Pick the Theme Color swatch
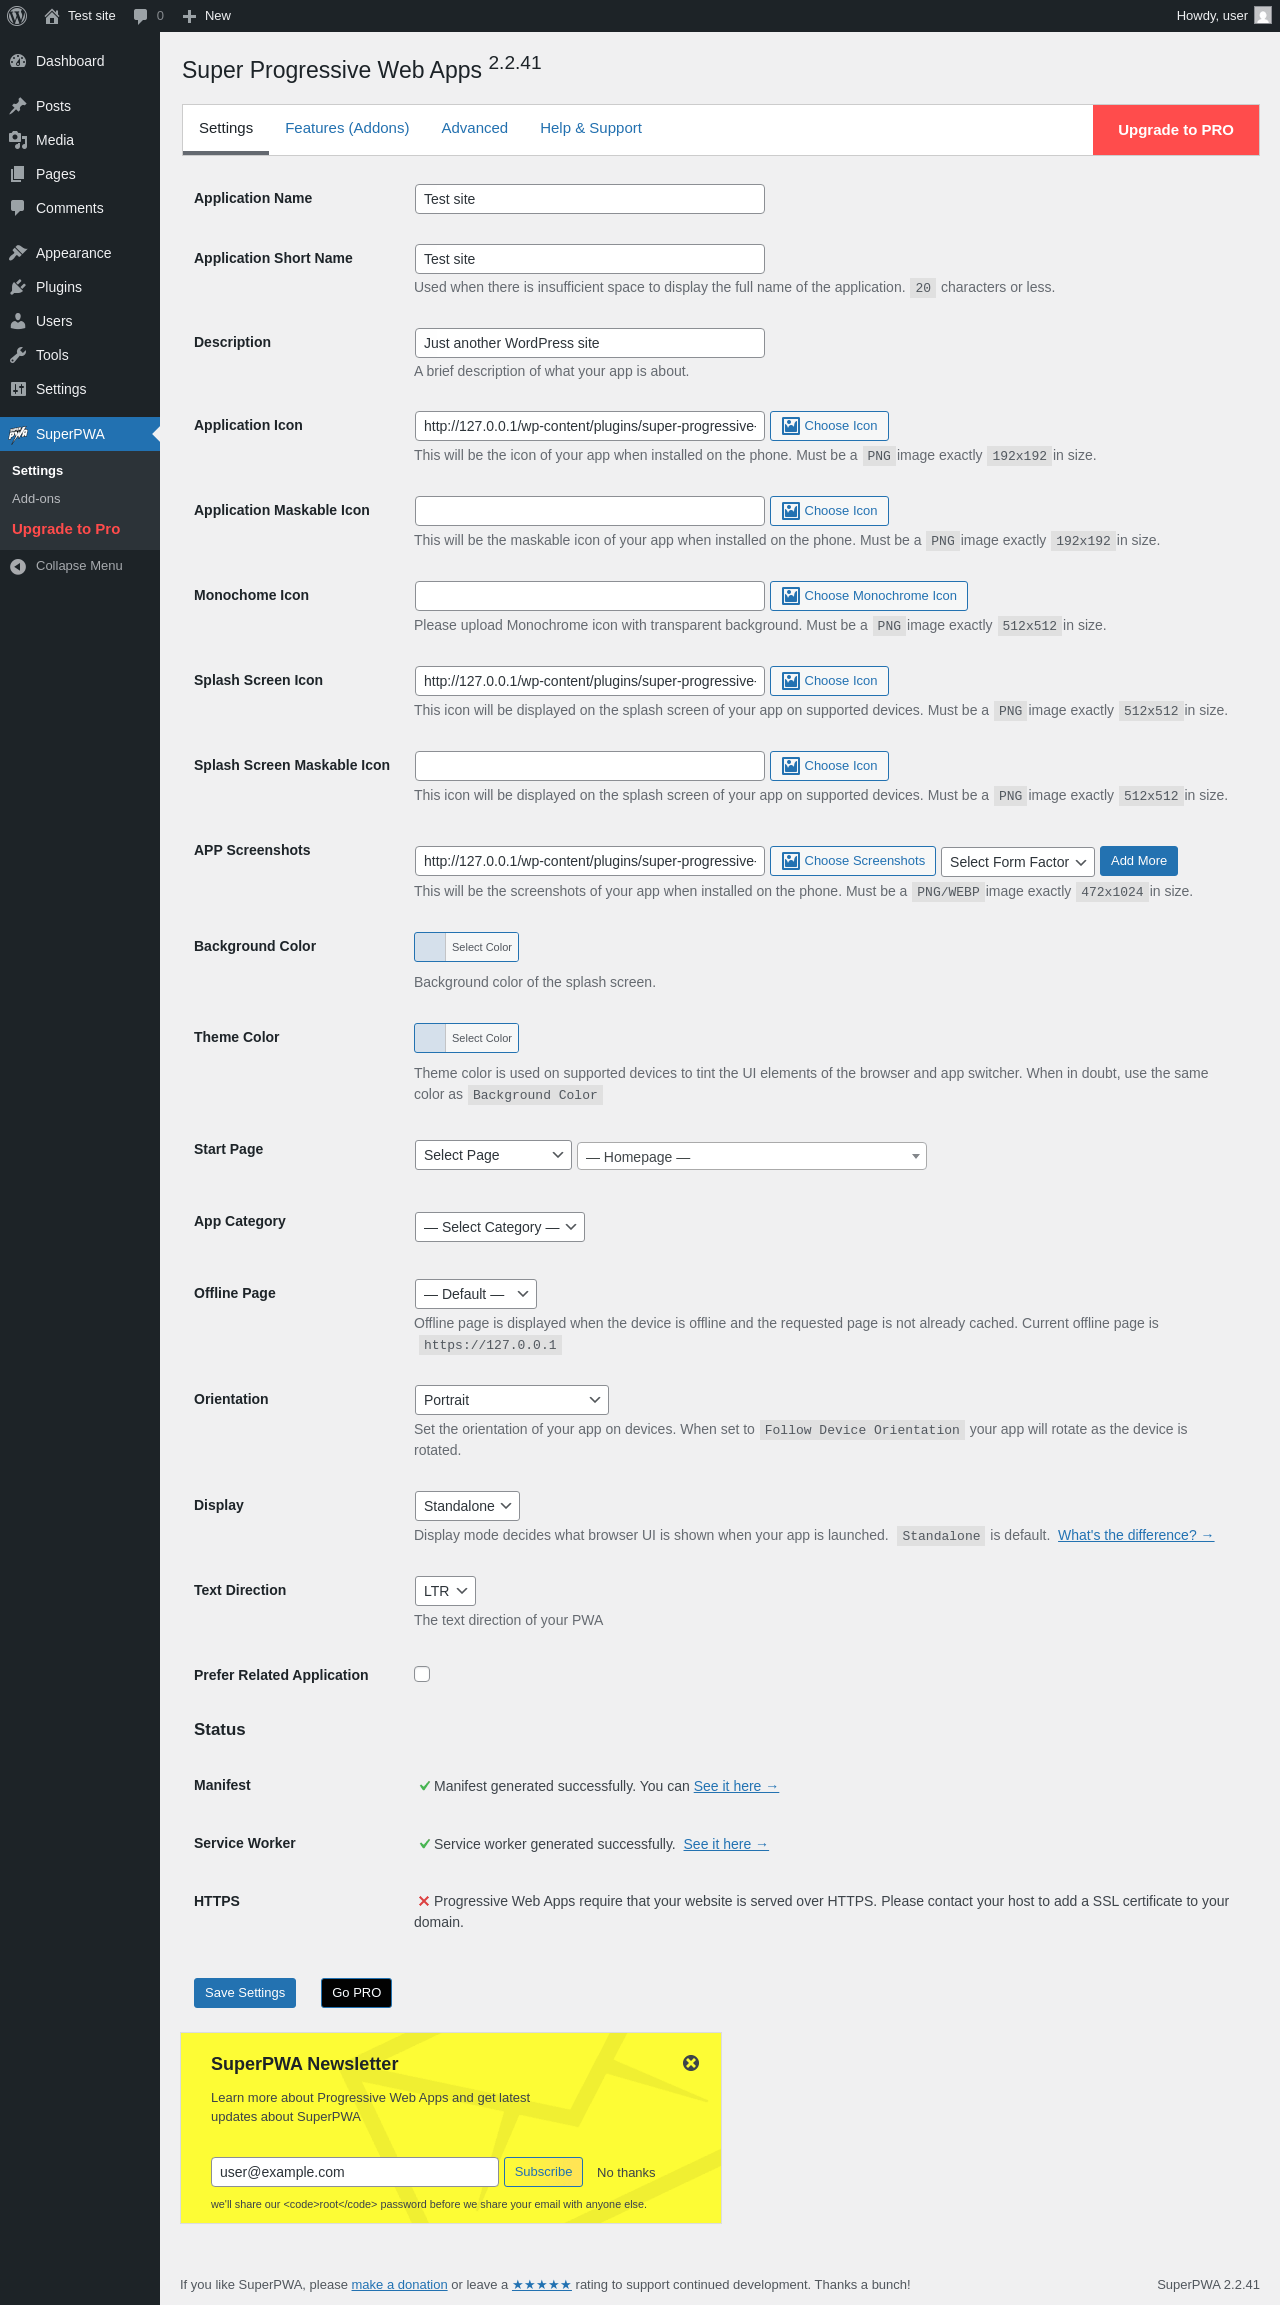Image resolution: width=1280 pixels, height=2305 pixels. tap(431, 1038)
